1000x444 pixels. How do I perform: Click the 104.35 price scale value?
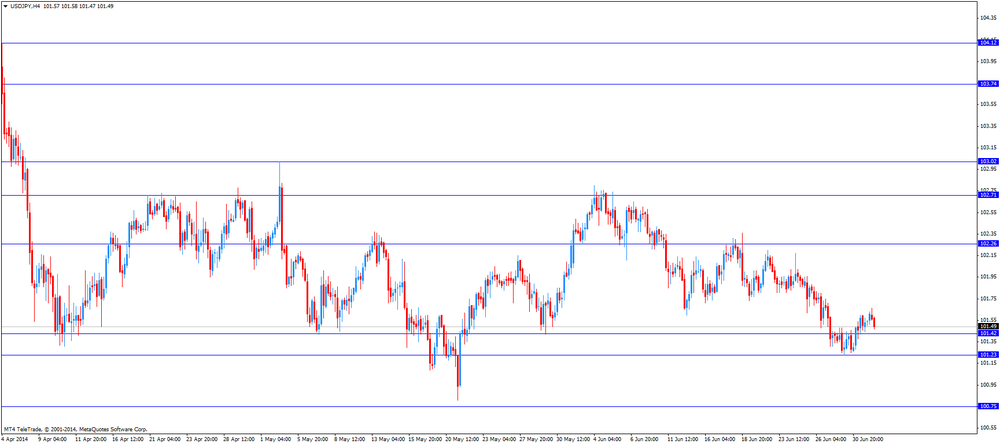click(989, 18)
